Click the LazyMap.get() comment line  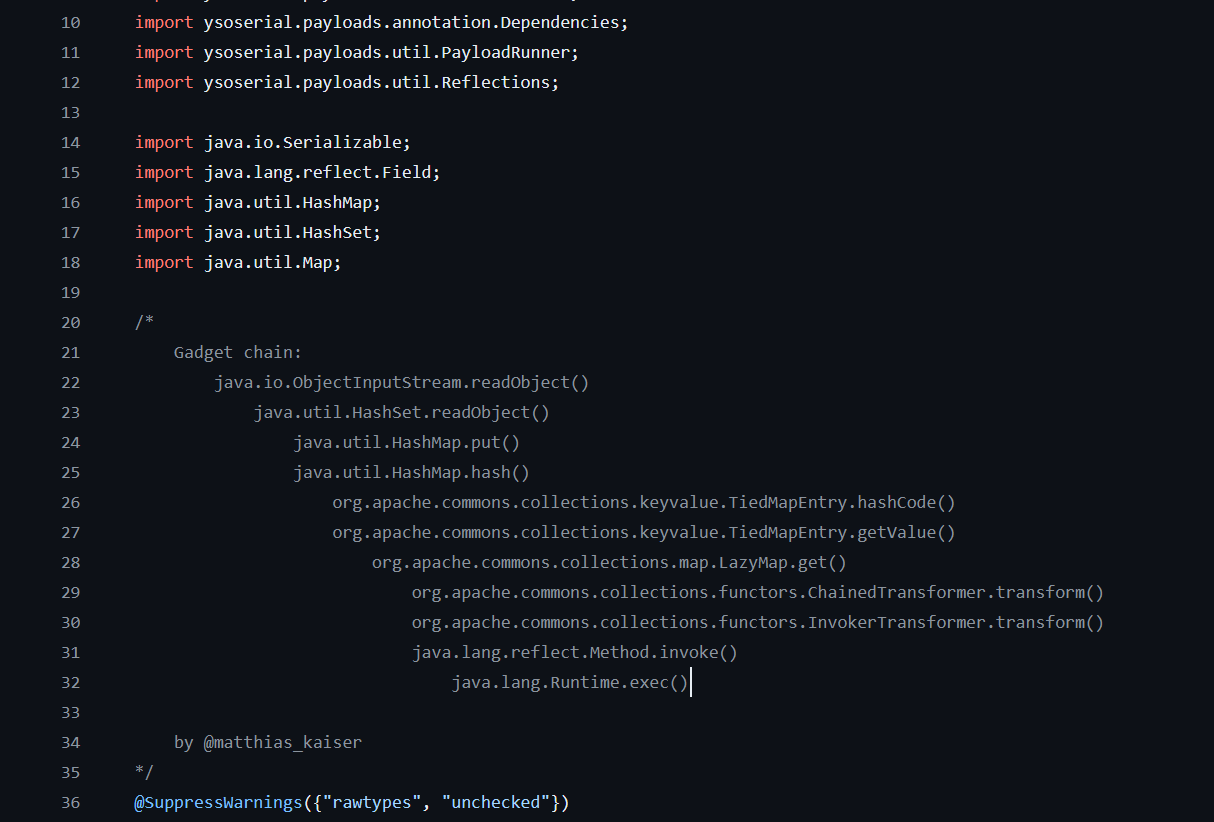click(609, 562)
